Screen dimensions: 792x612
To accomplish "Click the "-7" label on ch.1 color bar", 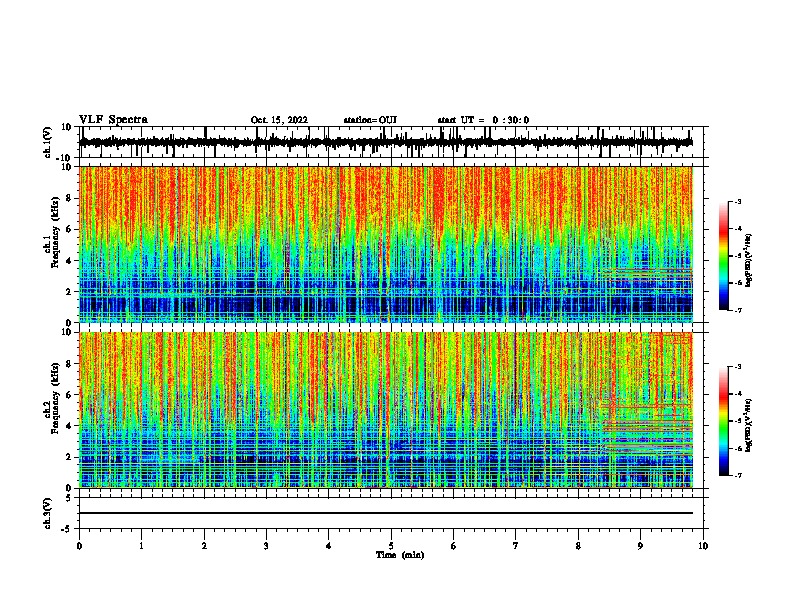I will point(737,310).
